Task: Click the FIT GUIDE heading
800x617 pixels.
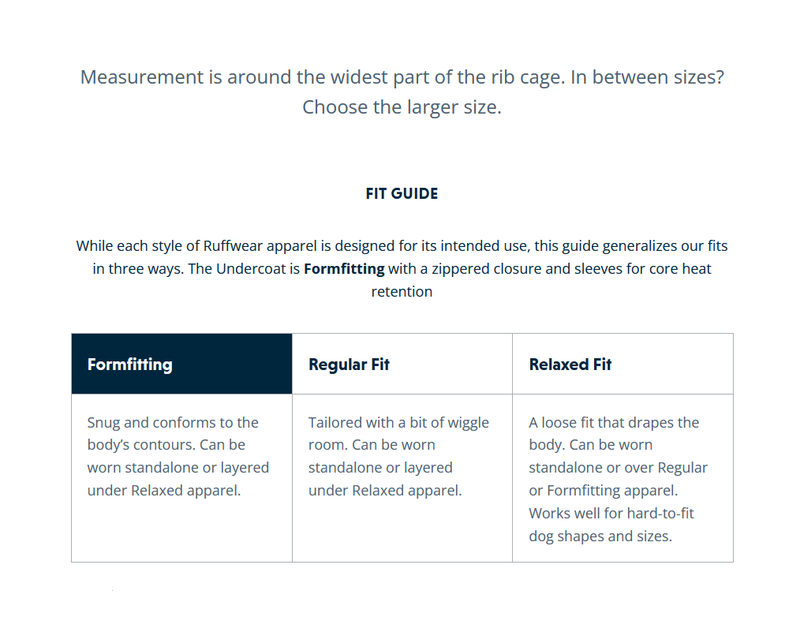Action: (x=402, y=194)
